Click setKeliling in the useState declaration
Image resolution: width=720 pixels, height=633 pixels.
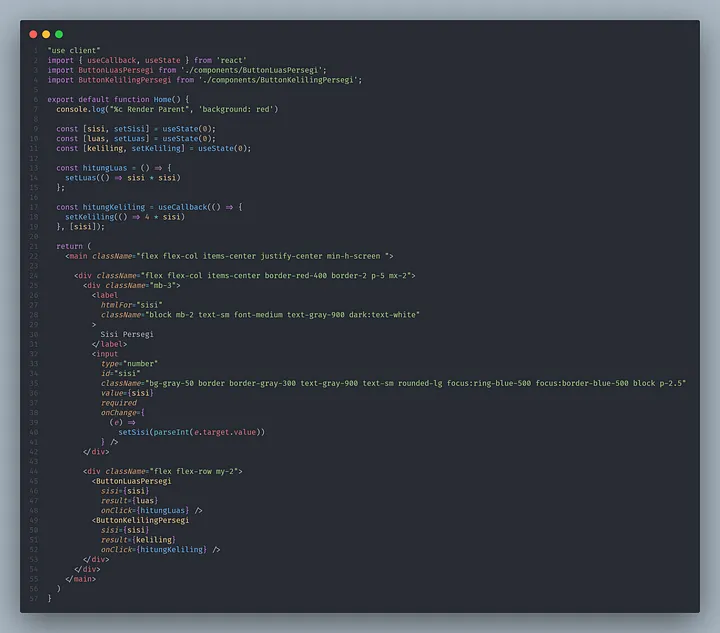point(158,148)
